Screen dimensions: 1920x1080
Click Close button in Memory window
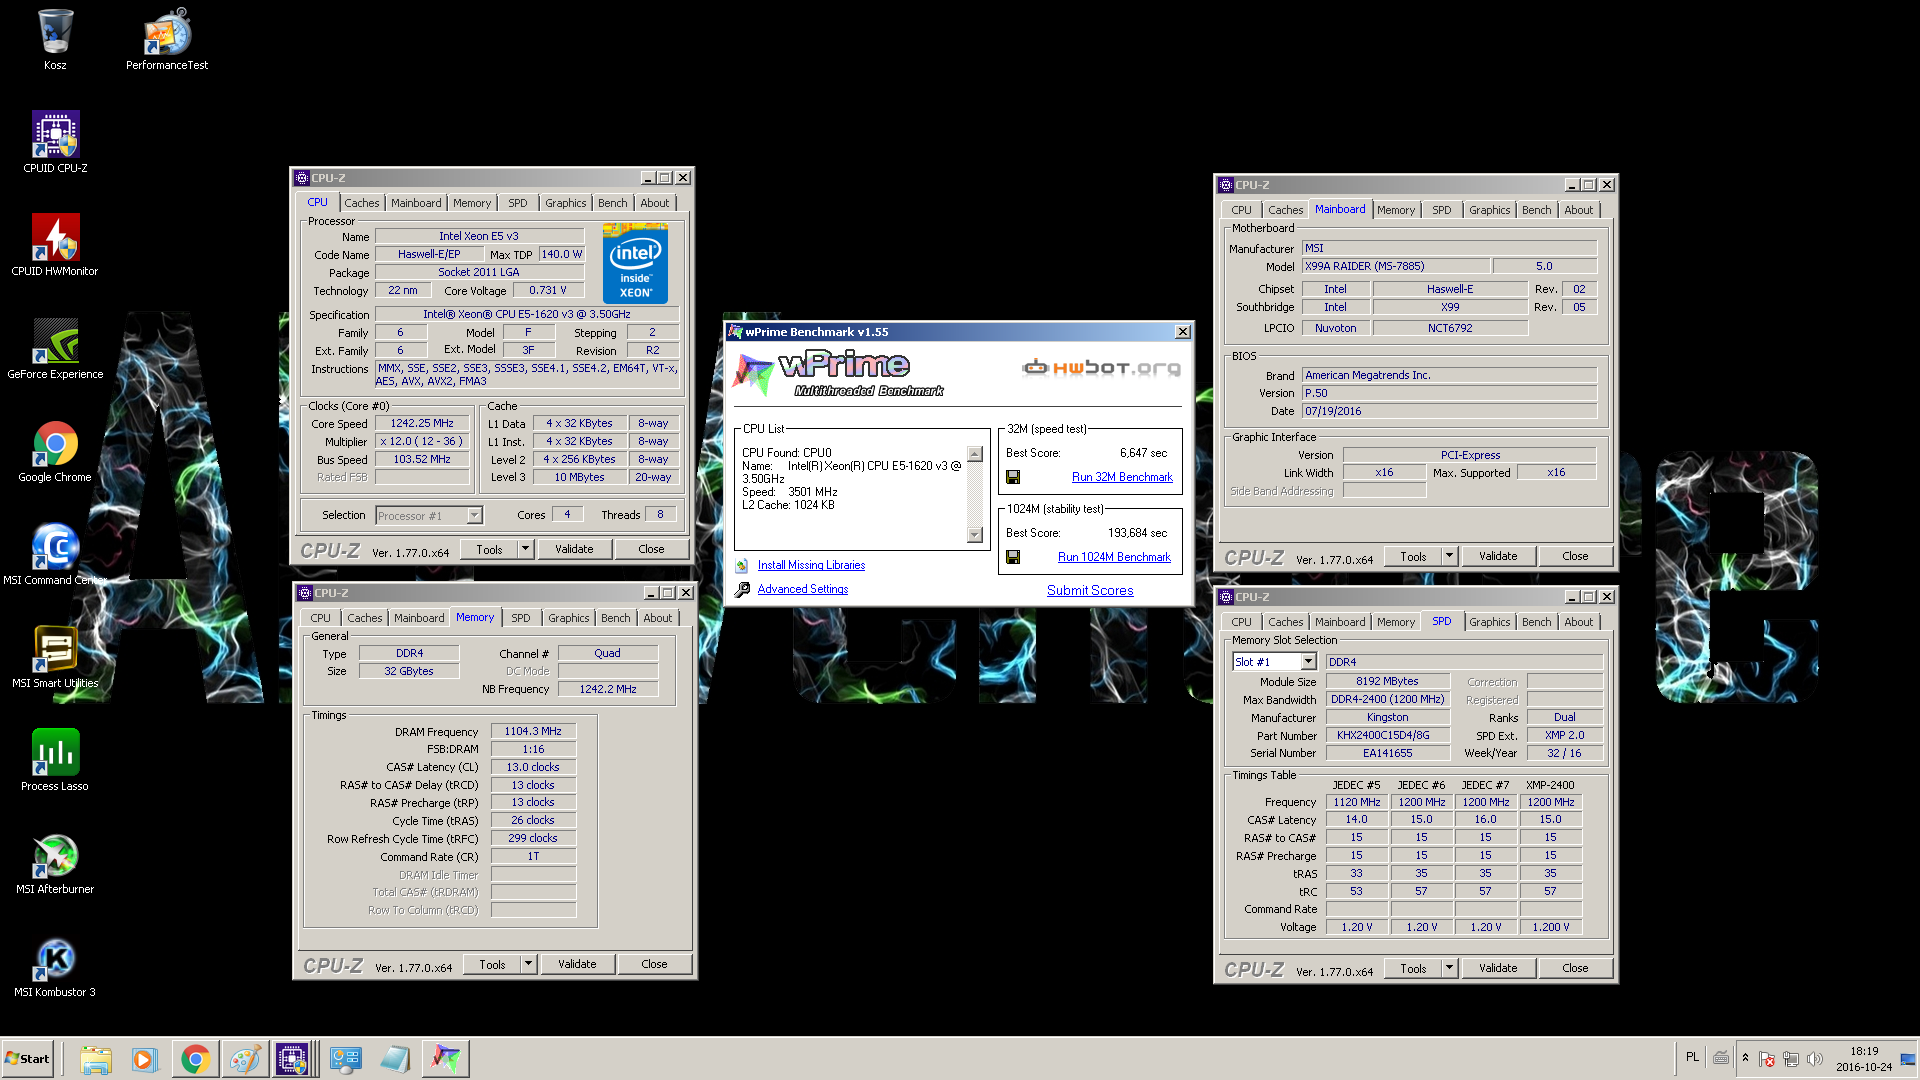pyautogui.click(x=654, y=964)
